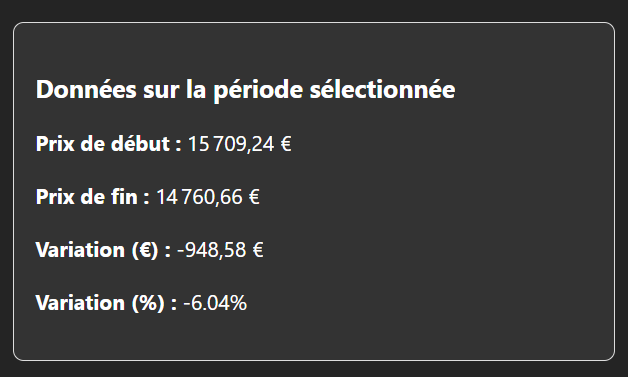Viewport: 628px width, 377px height.
Task: Select the 15 709,24 € start price value
Action: pyautogui.click(x=240, y=144)
